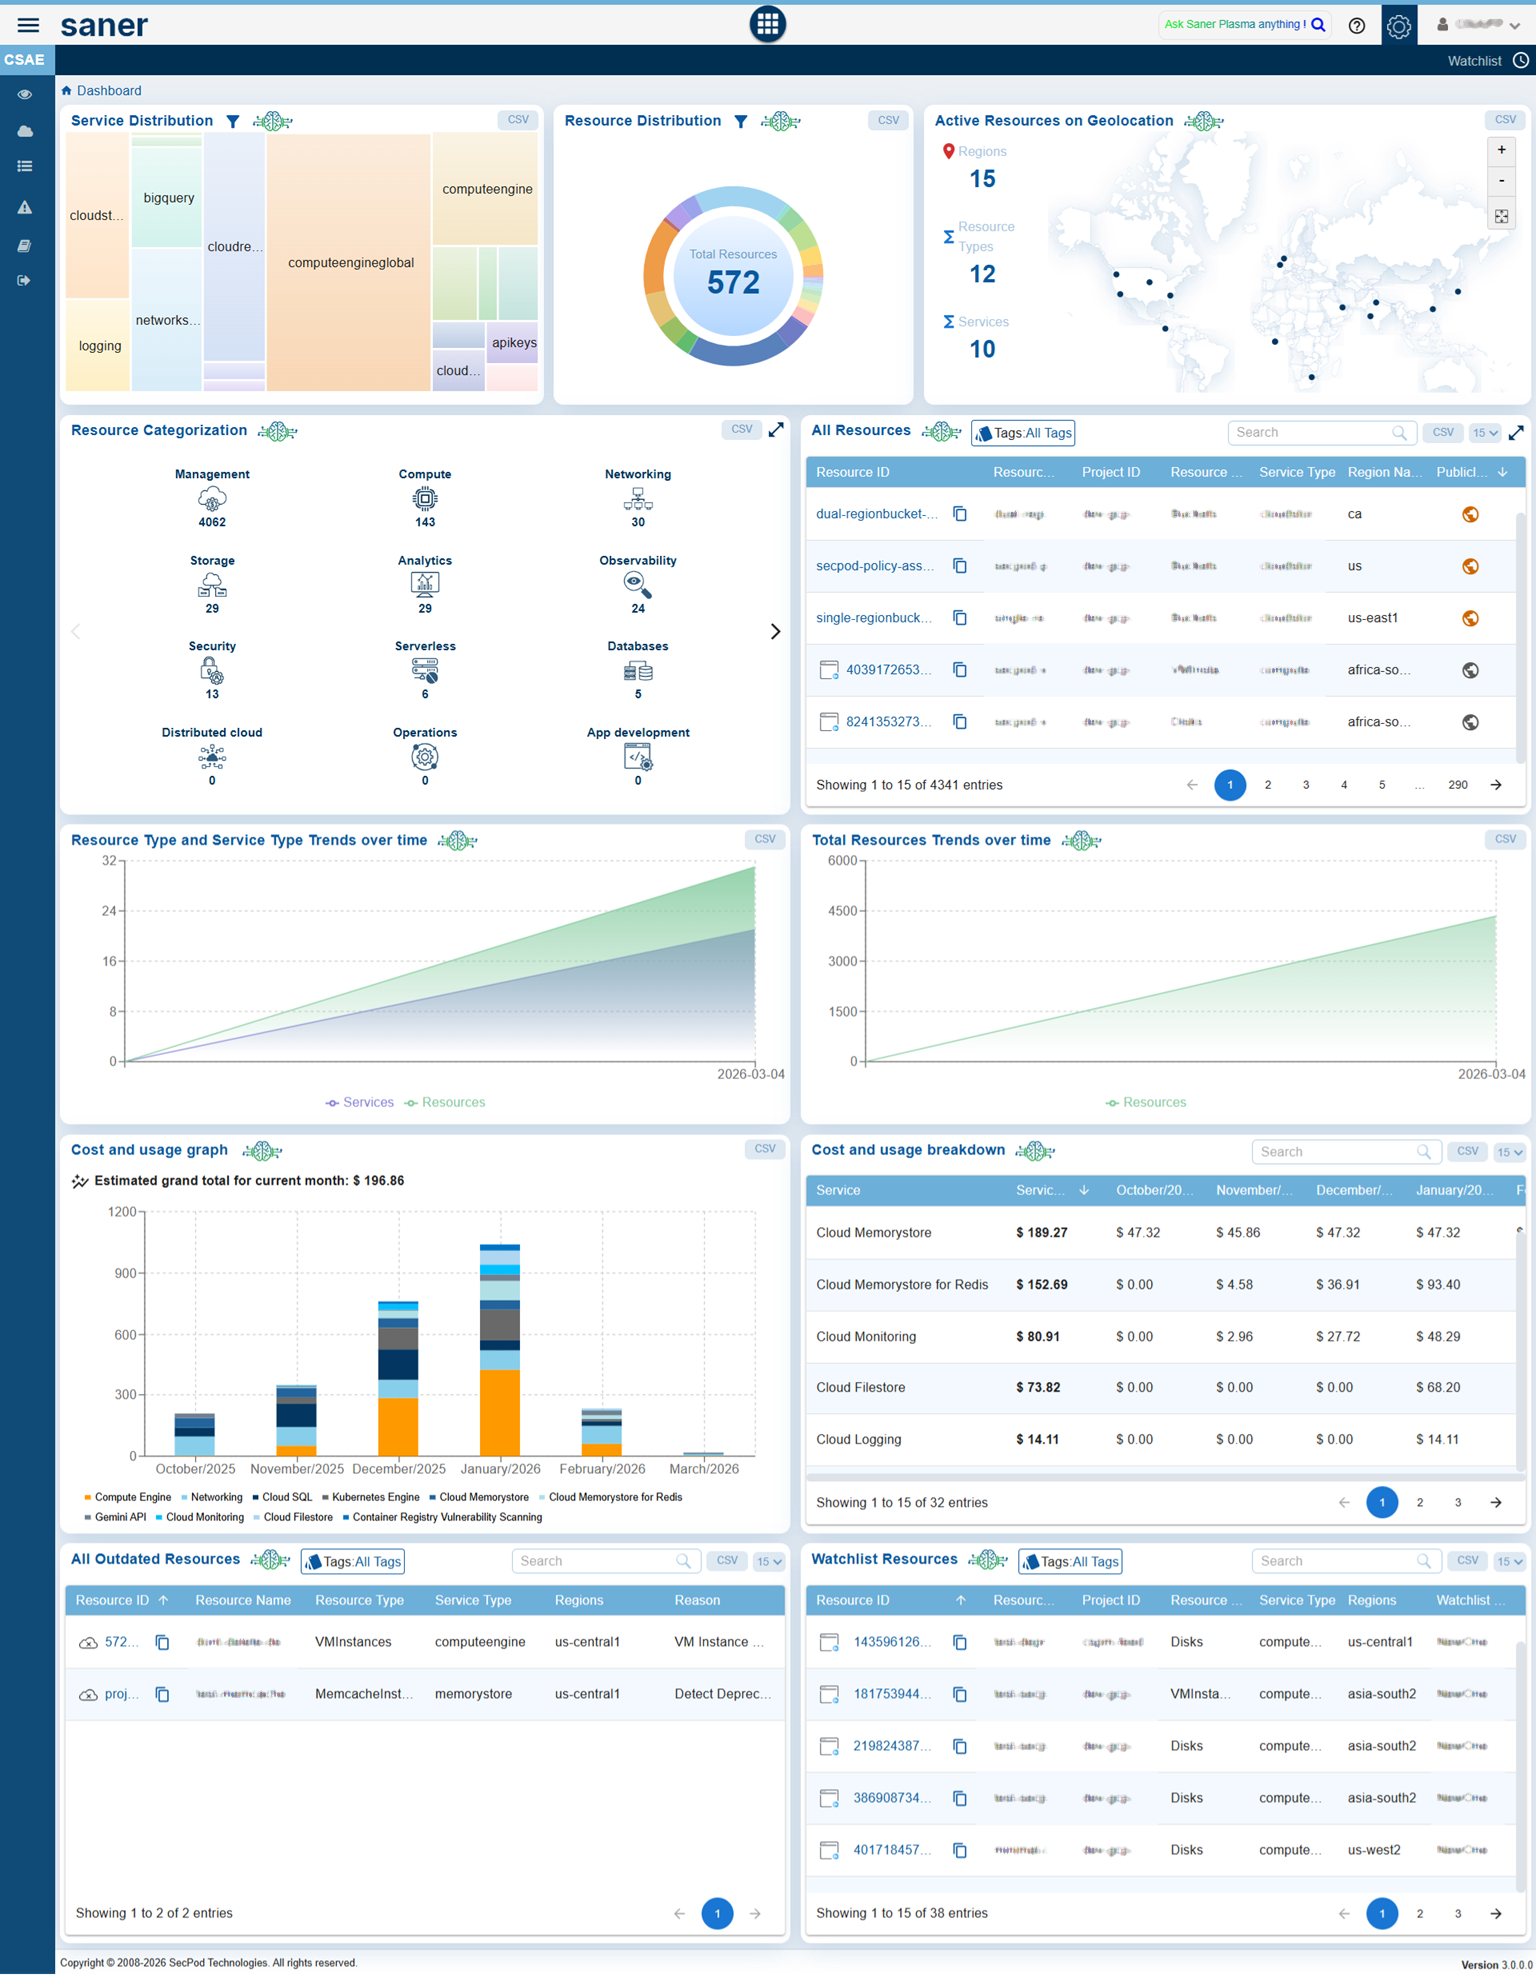1536x1978 pixels.
Task: Expand the Resource Categorization panel to fullscreen
Action: click(776, 430)
